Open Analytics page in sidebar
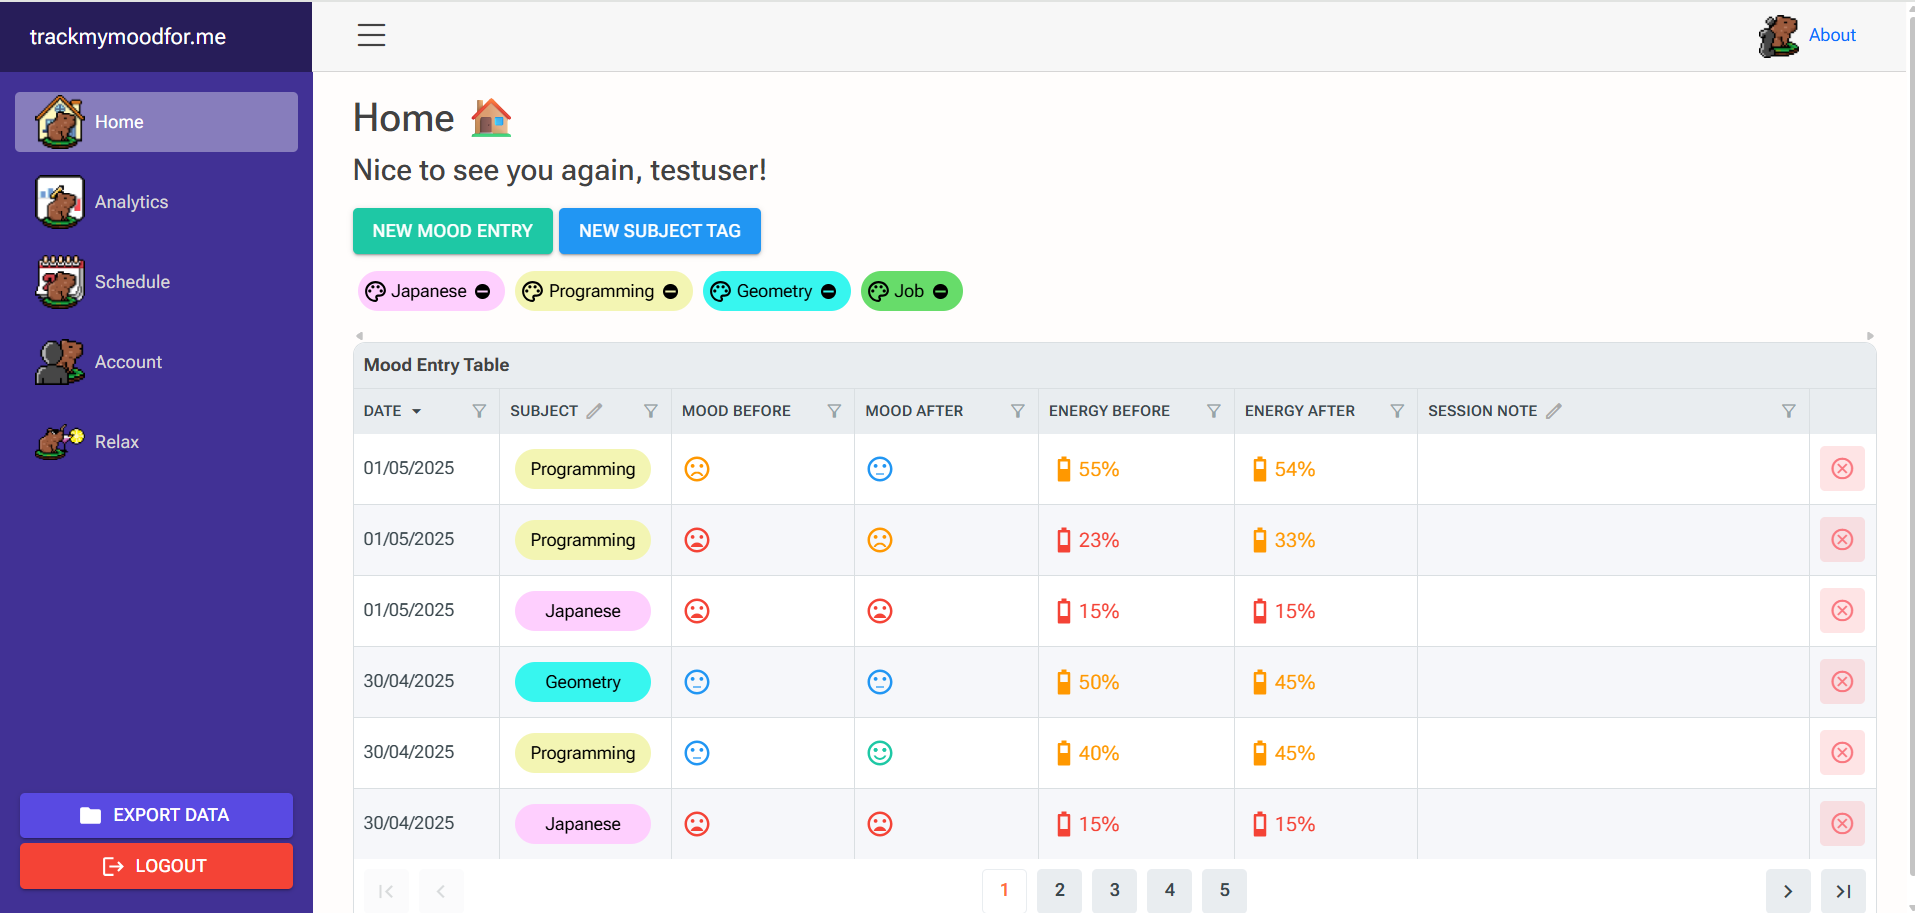The image size is (1915, 913). point(156,202)
